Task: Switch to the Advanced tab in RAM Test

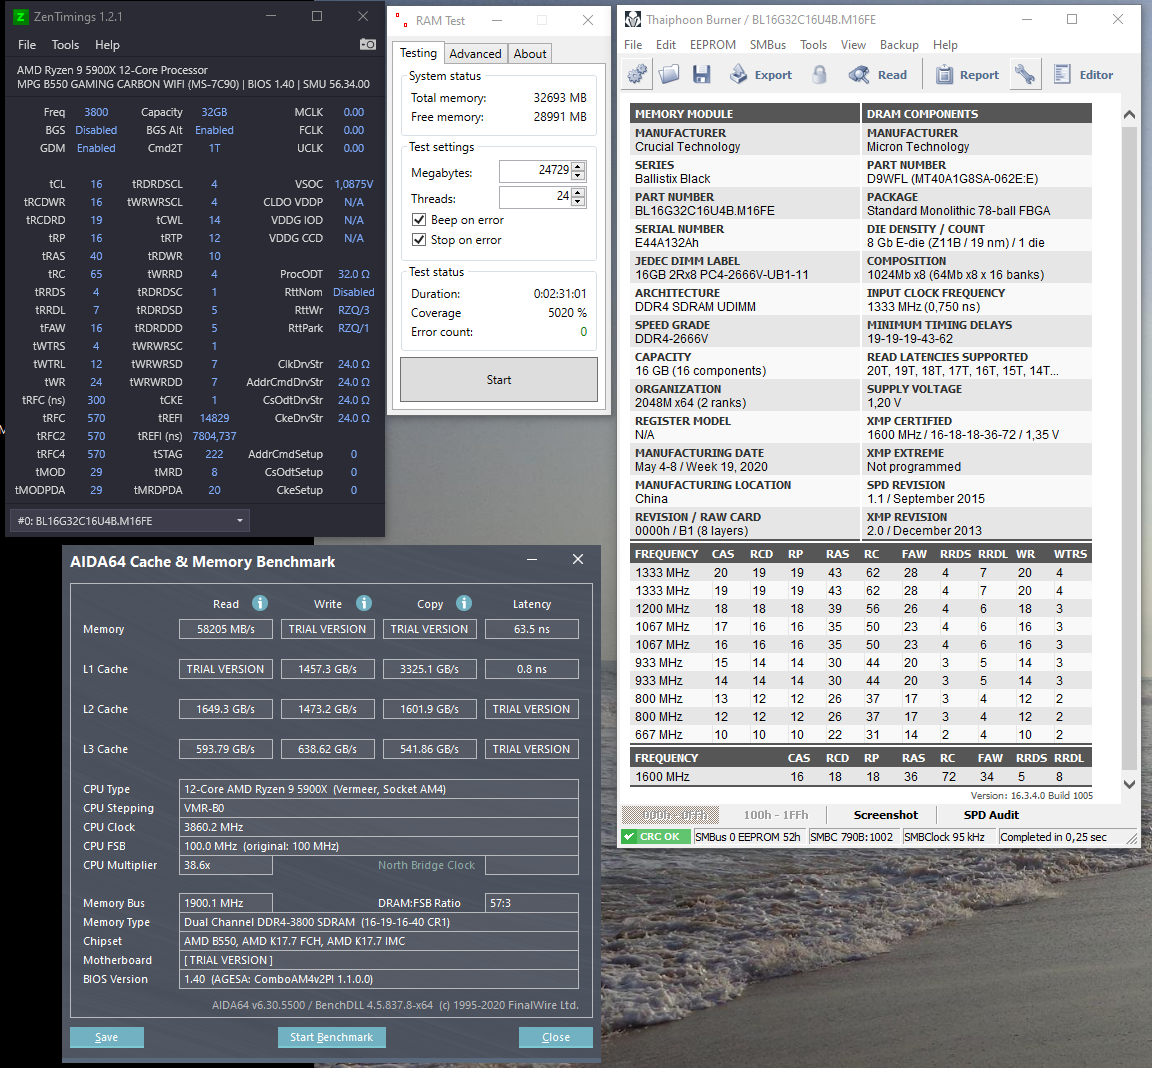Action: [475, 54]
